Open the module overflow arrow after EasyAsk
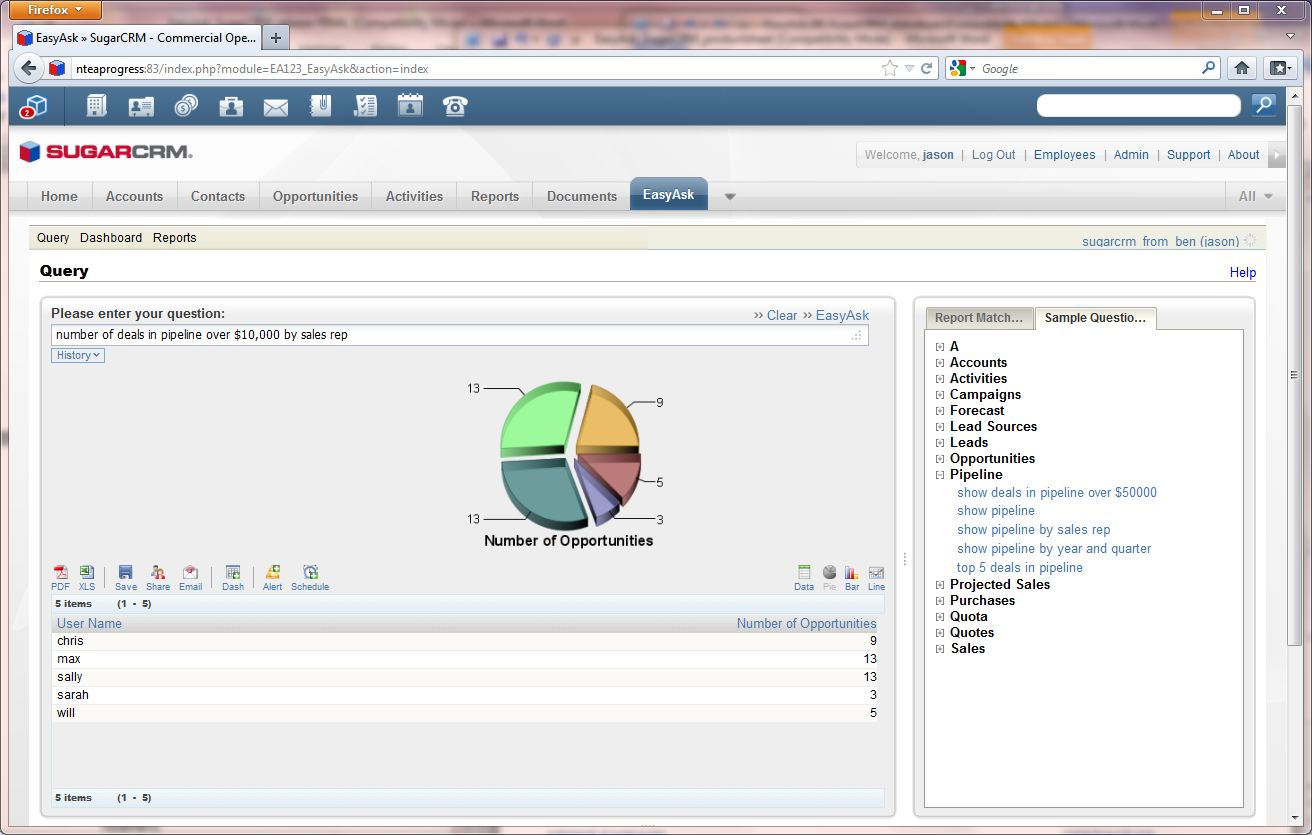1312x835 pixels. (x=730, y=196)
